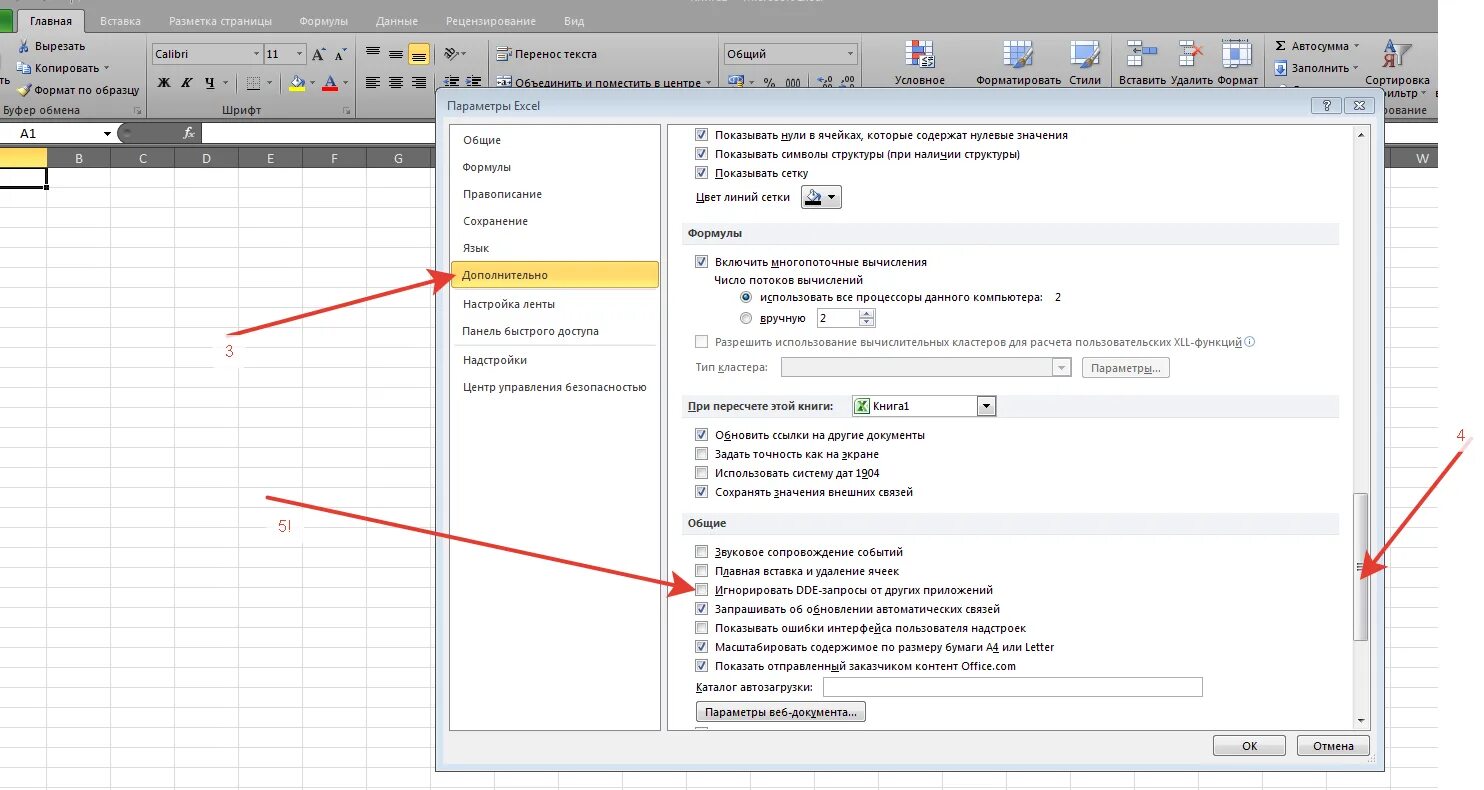The height and width of the screenshot is (790, 1484).
Task: Enable 'Звуковое сопровождение событий' checkbox
Action: coord(700,552)
